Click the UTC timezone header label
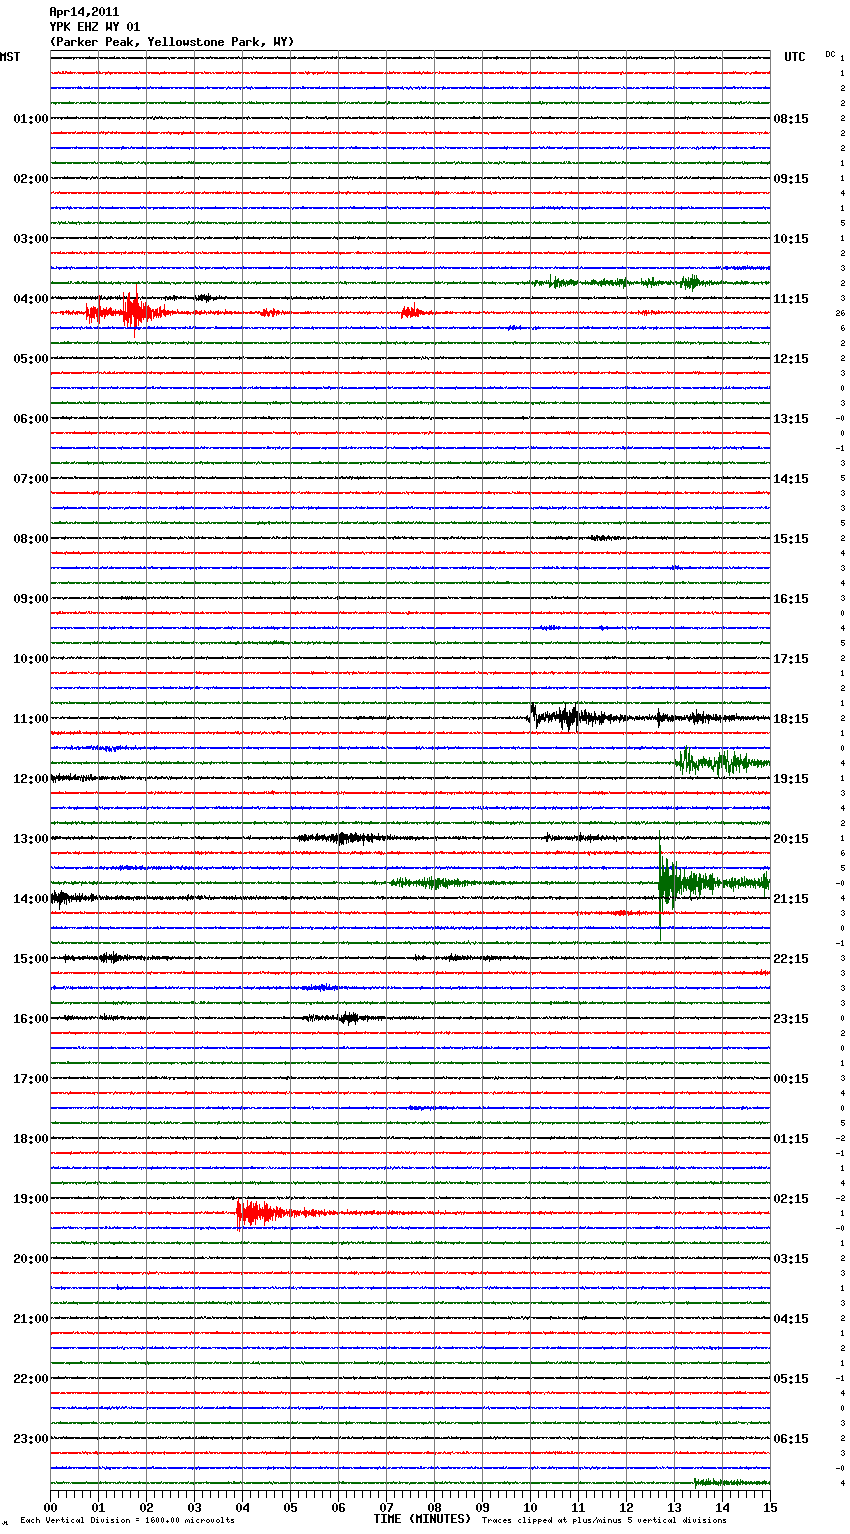 (794, 57)
